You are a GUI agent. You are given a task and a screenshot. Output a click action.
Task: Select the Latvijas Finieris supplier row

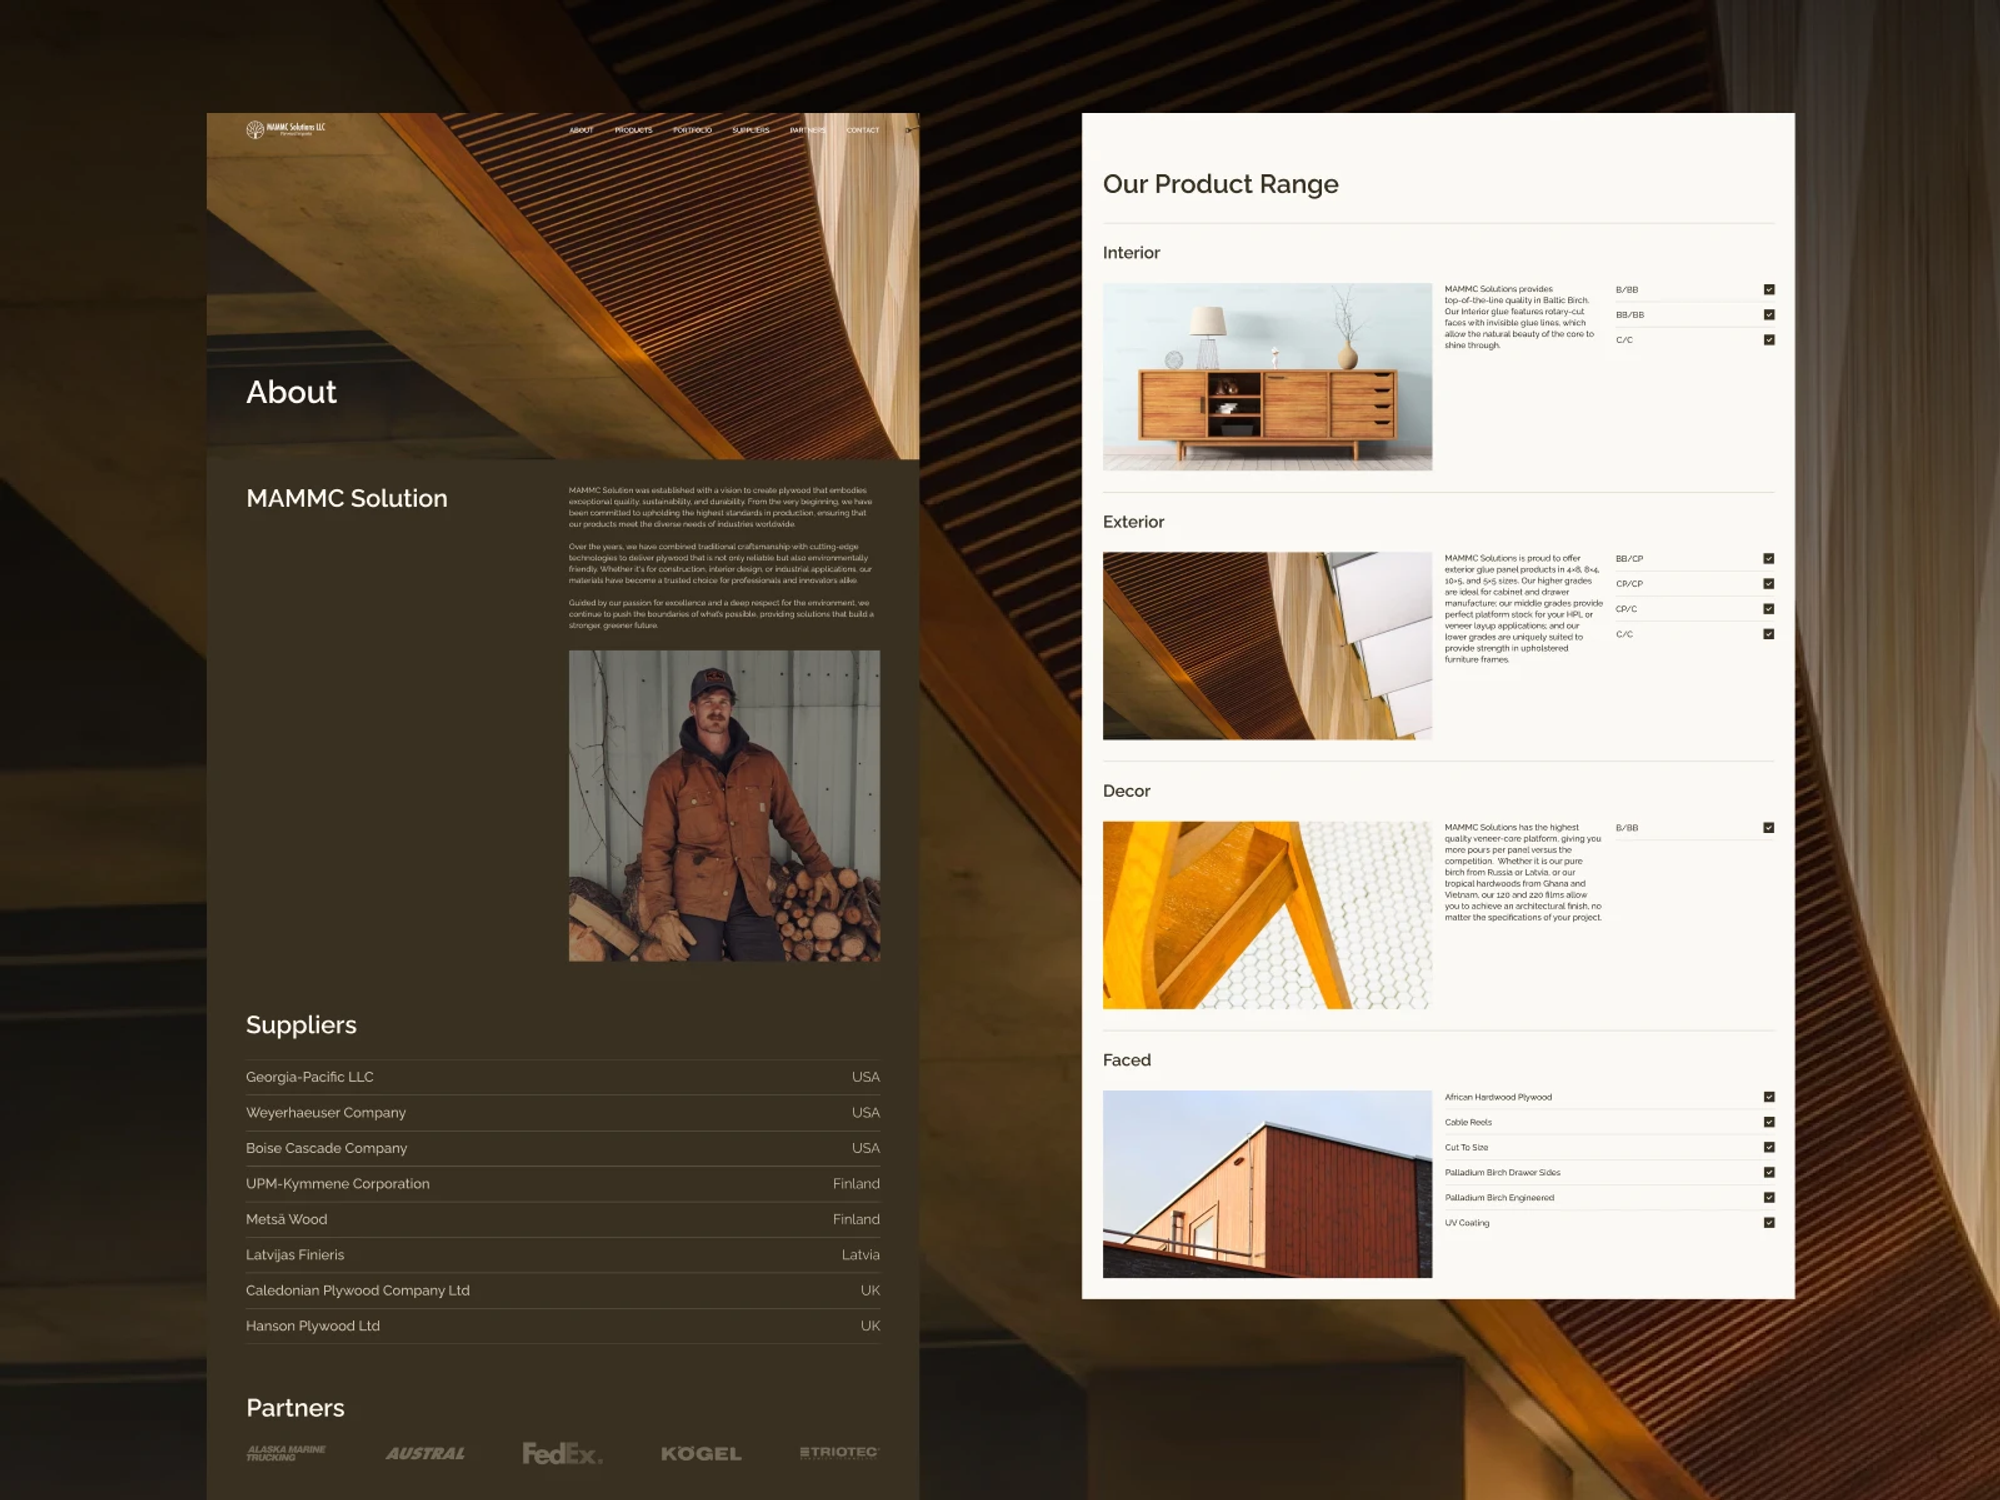(x=563, y=1255)
